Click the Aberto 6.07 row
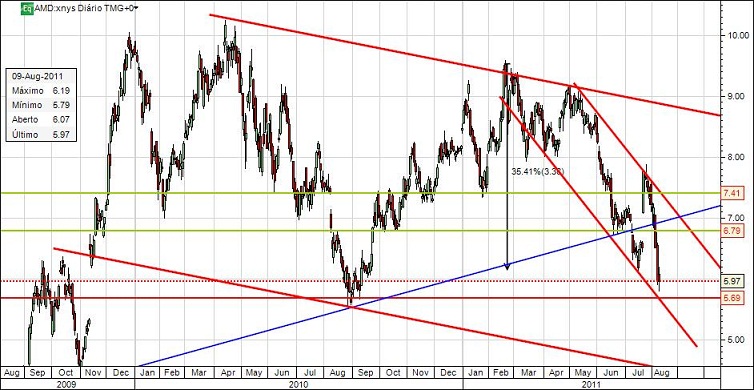This screenshot has width=754, height=390. (41, 120)
